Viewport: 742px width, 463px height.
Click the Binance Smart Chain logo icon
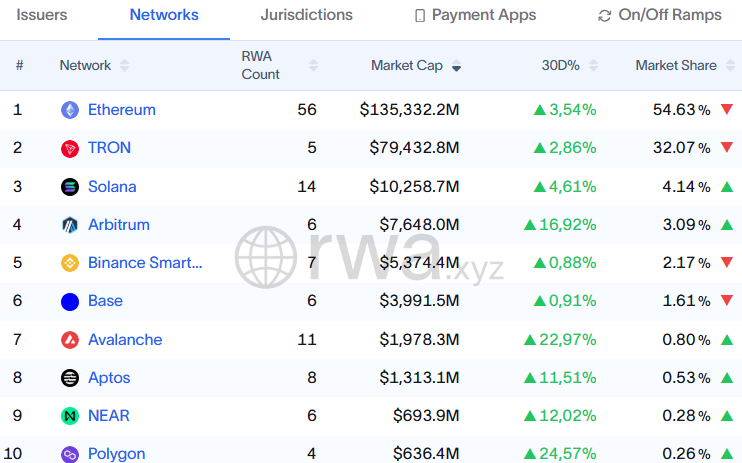tap(70, 263)
